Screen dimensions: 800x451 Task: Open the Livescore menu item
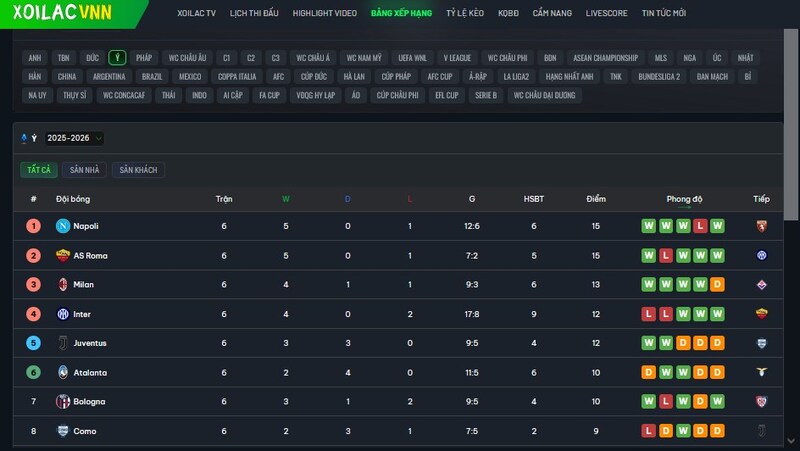click(x=606, y=14)
